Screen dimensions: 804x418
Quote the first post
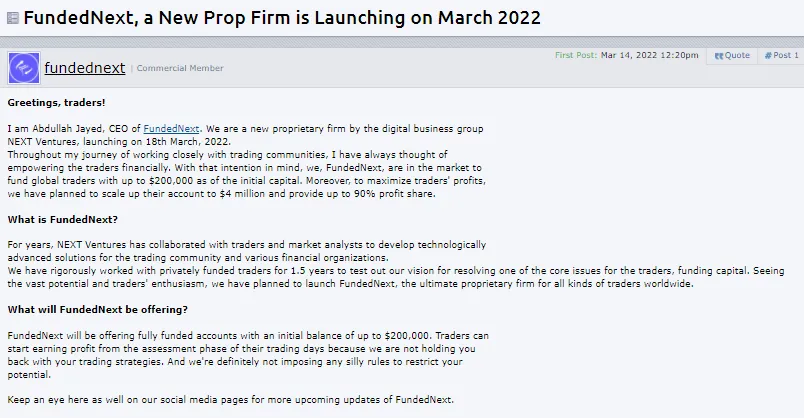[732, 56]
